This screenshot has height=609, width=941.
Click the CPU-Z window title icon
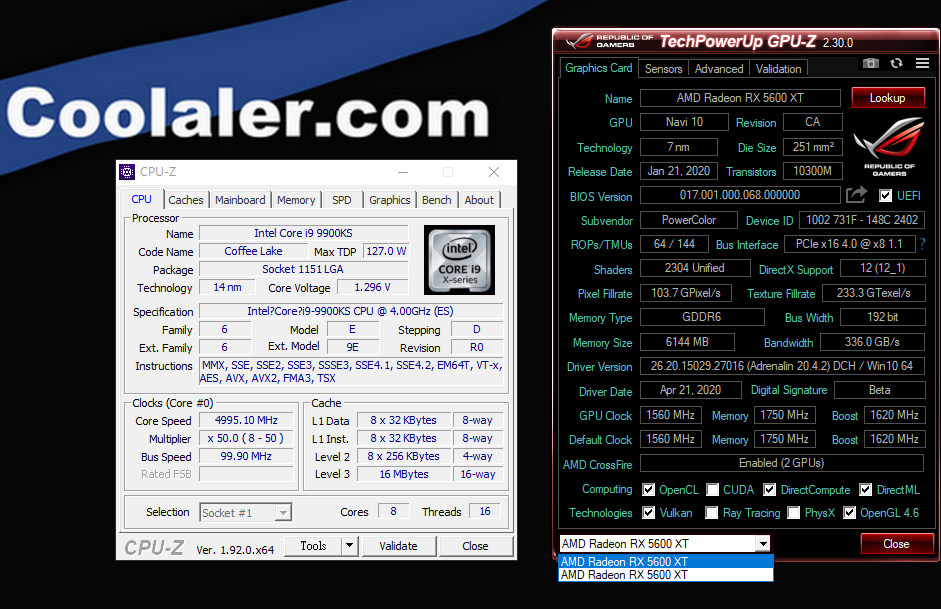point(127,172)
